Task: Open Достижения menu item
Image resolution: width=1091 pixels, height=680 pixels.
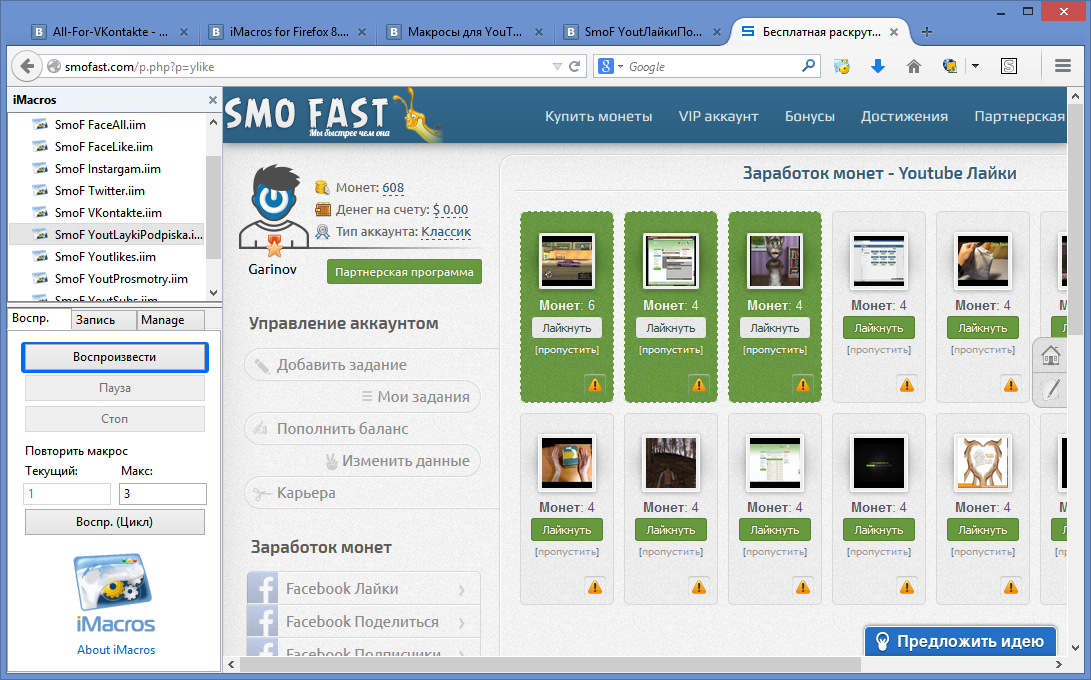Action: [x=904, y=116]
